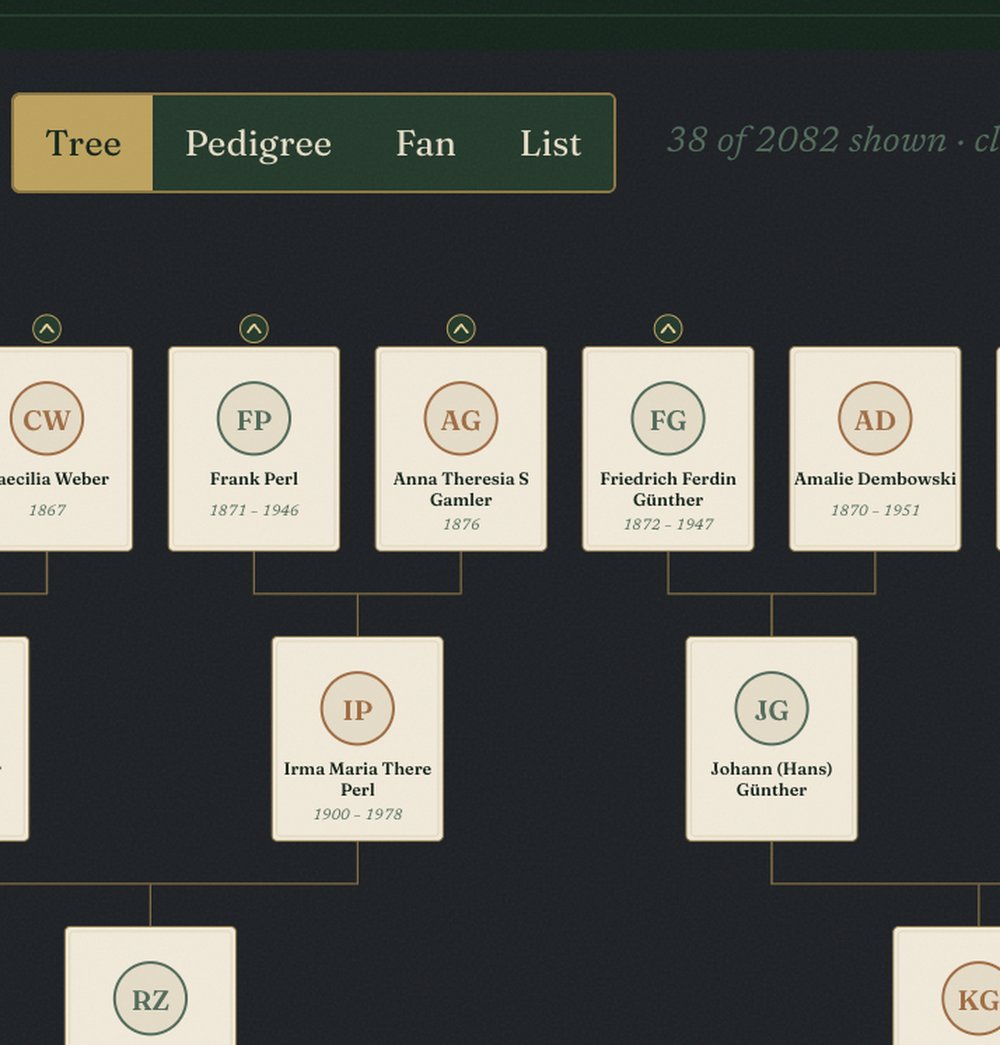Click the FP avatar circle

(254, 419)
